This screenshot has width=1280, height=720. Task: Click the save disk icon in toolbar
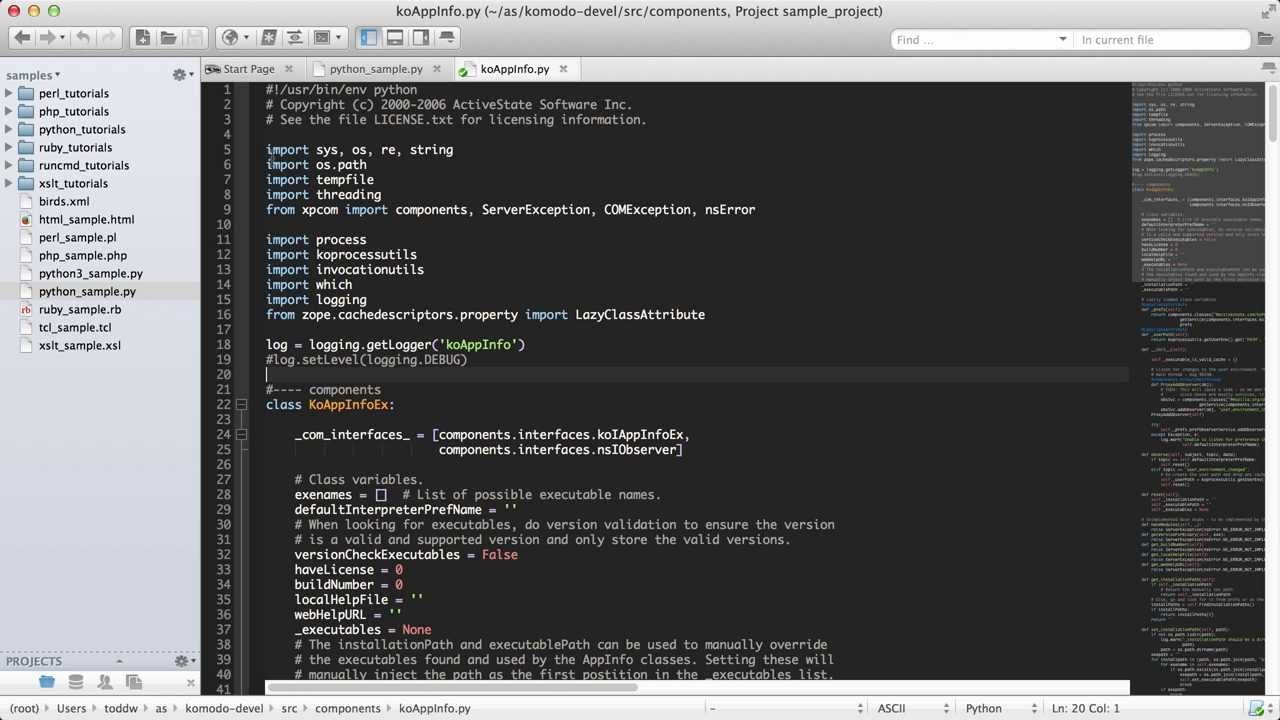[x=195, y=38]
